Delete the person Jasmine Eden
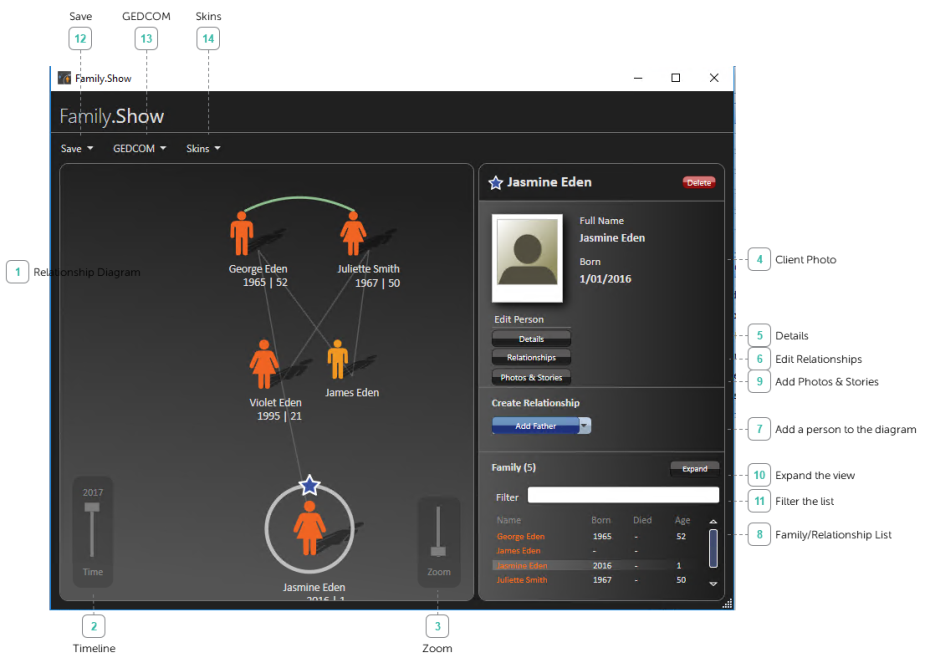The image size is (930, 668). (699, 183)
